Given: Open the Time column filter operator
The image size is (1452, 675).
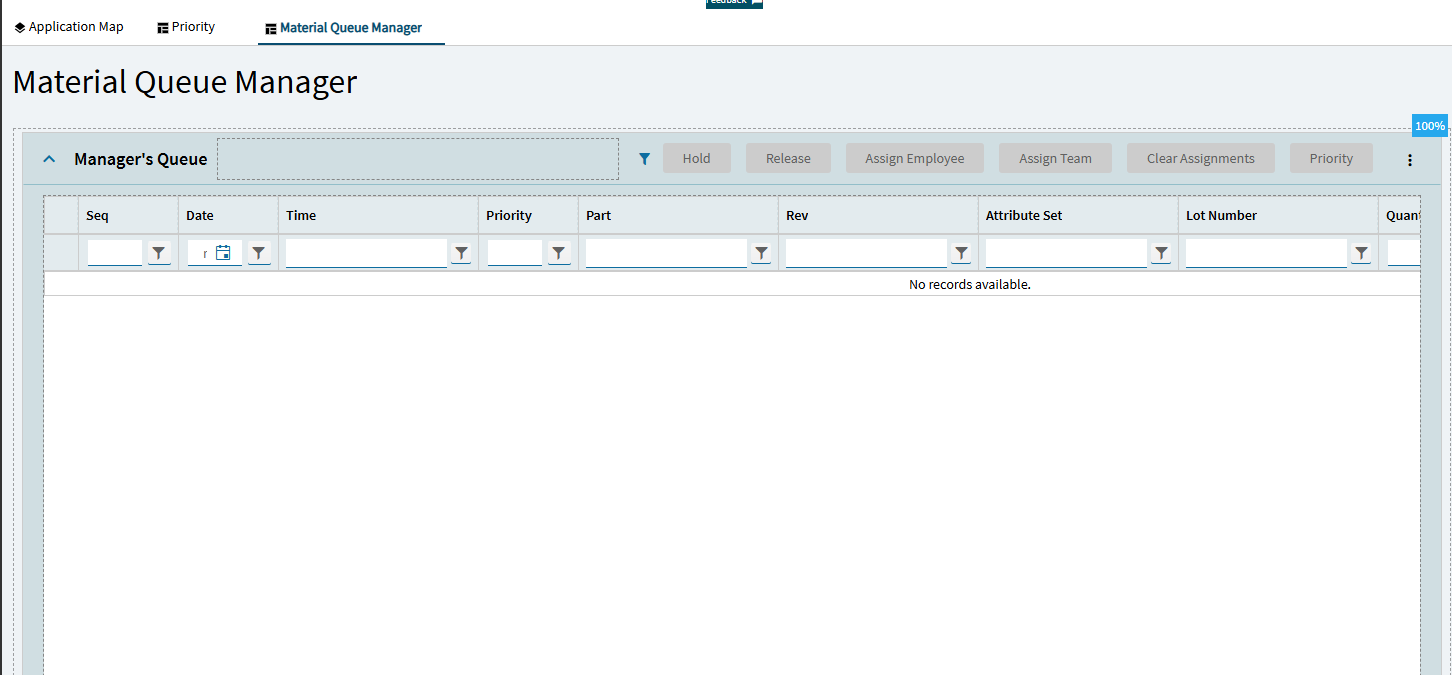Looking at the screenshot, I should coord(461,253).
